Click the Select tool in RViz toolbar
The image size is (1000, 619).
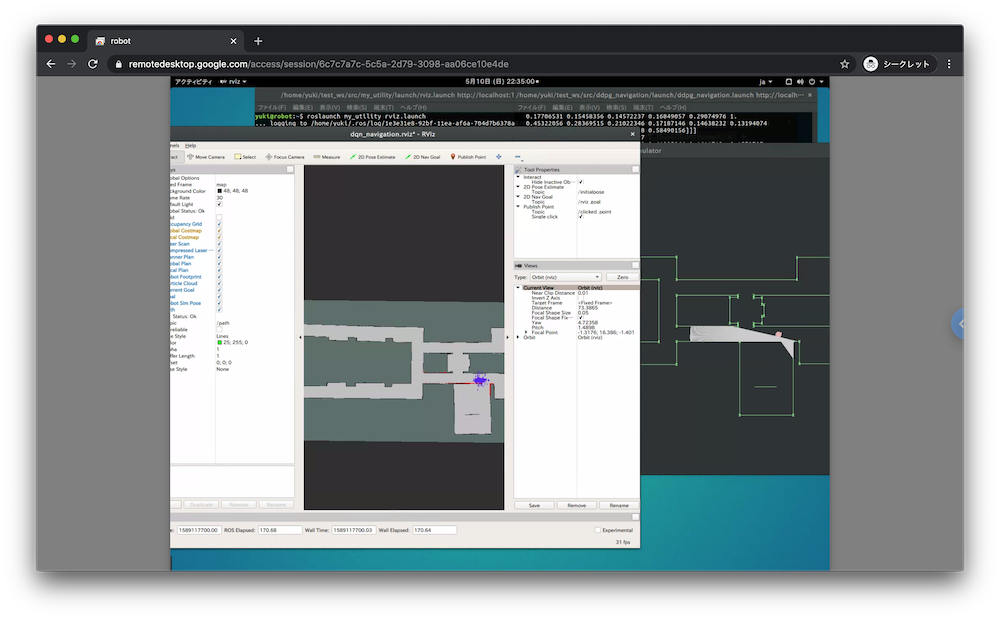click(x=245, y=157)
